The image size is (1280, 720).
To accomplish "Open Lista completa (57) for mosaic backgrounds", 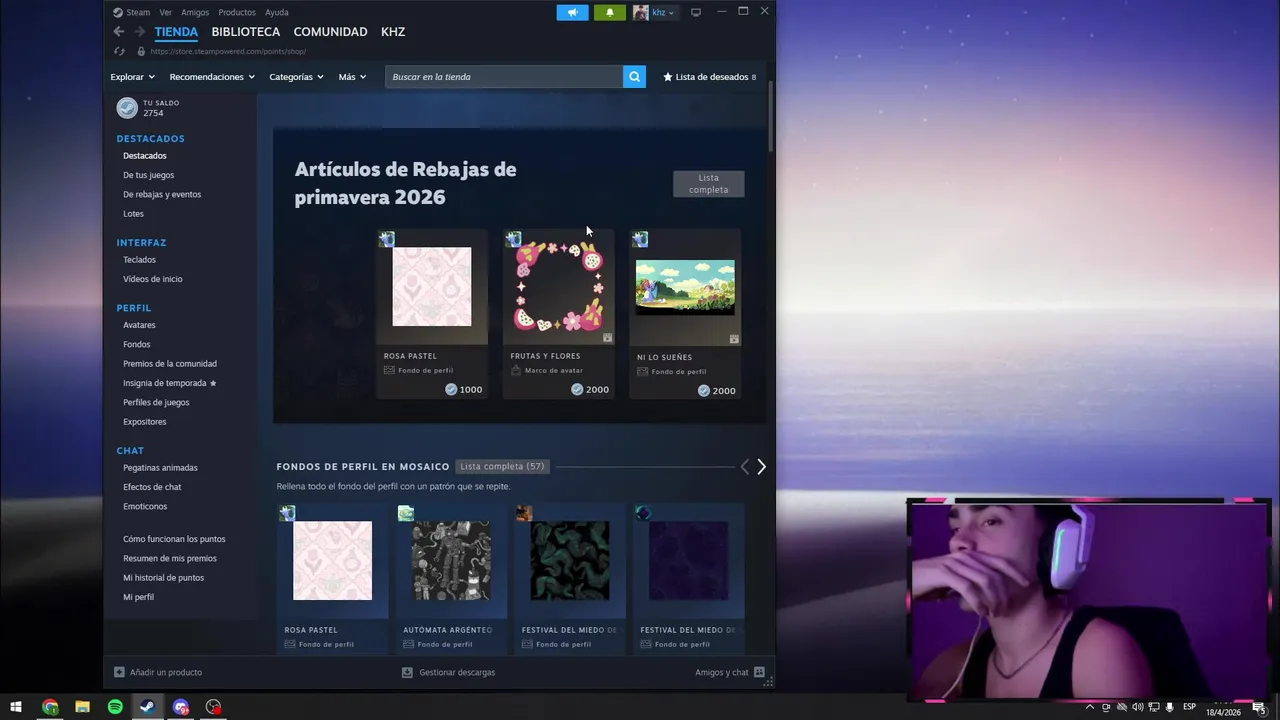I will pyautogui.click(x=502, y=466).
